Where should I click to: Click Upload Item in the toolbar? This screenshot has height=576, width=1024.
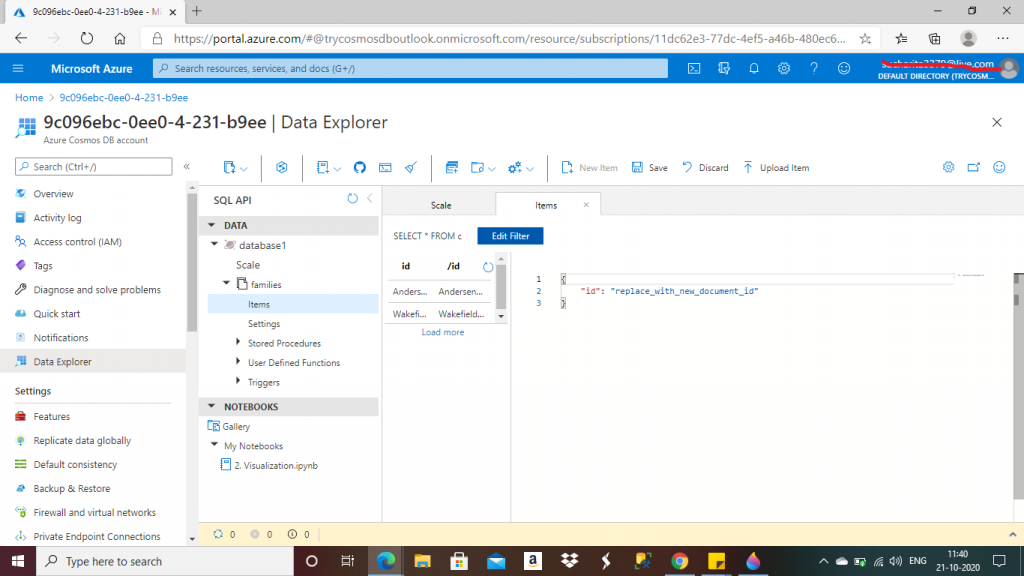pos(776,168)
